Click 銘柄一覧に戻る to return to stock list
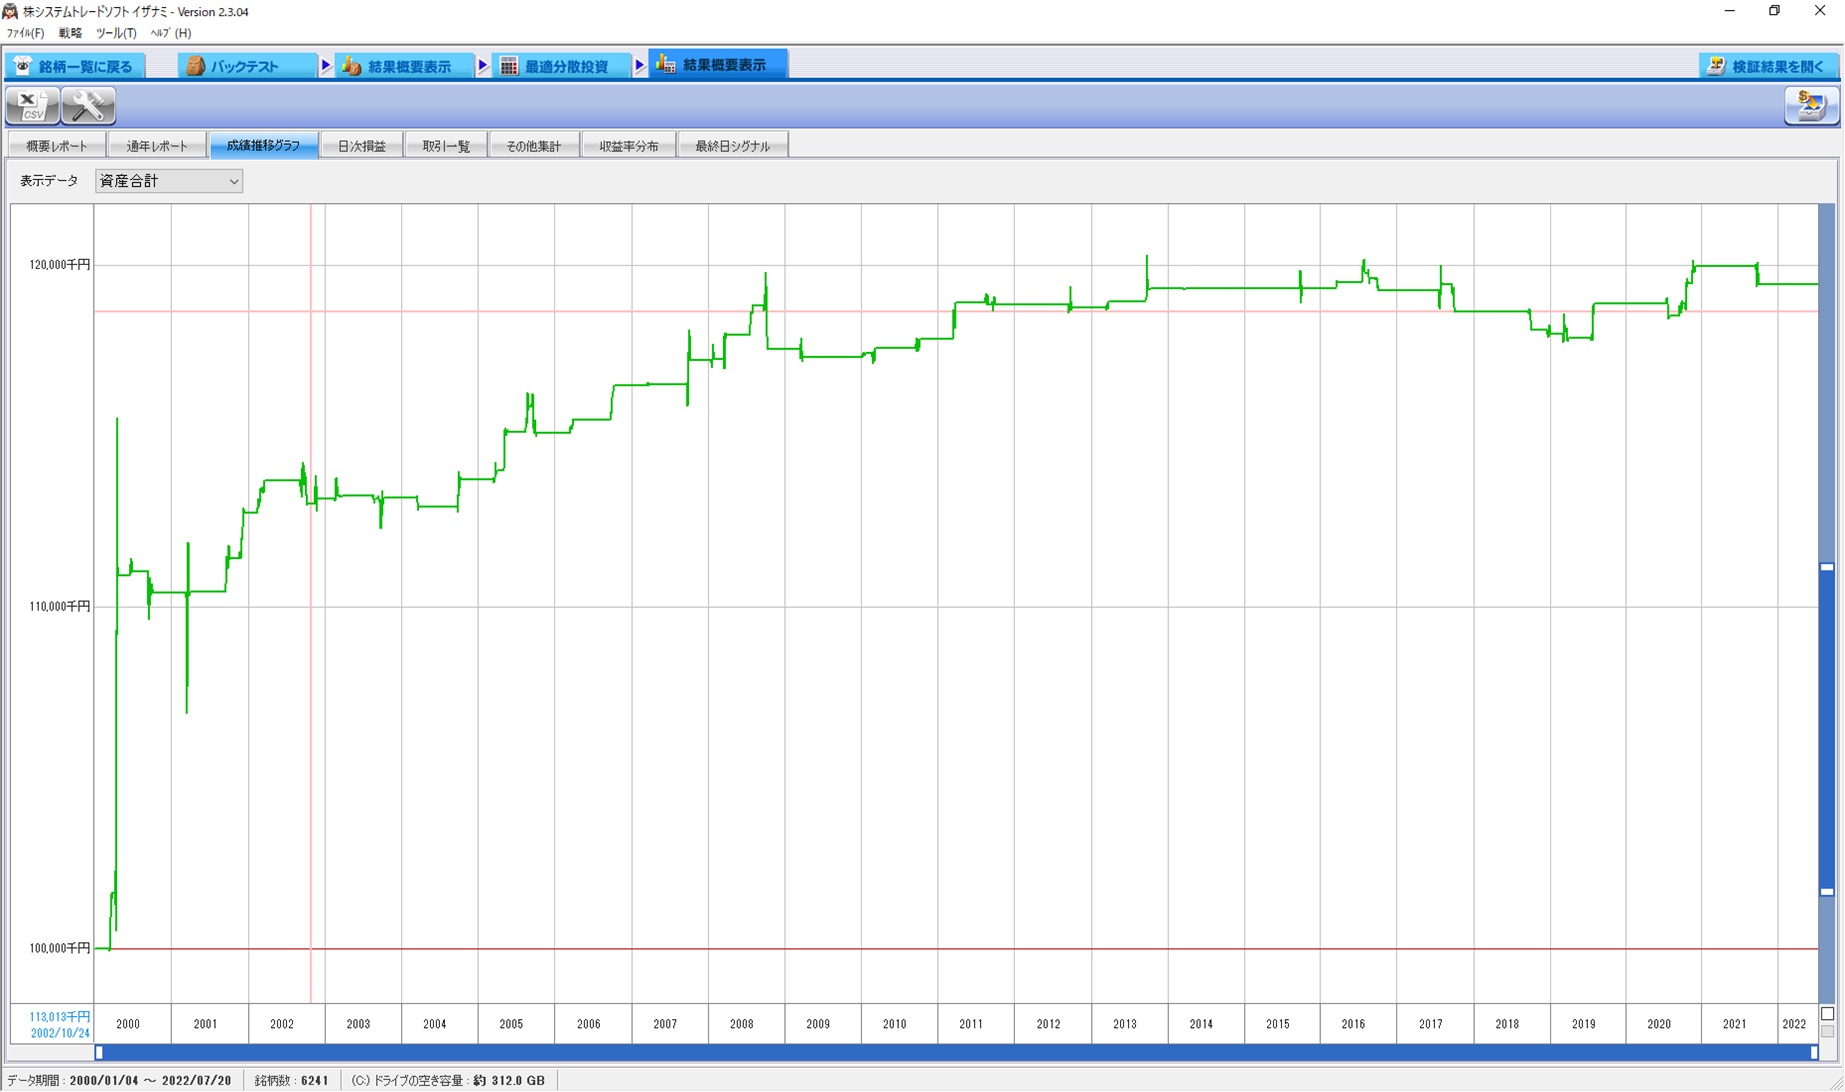1845x1092 pixels. 75,66
